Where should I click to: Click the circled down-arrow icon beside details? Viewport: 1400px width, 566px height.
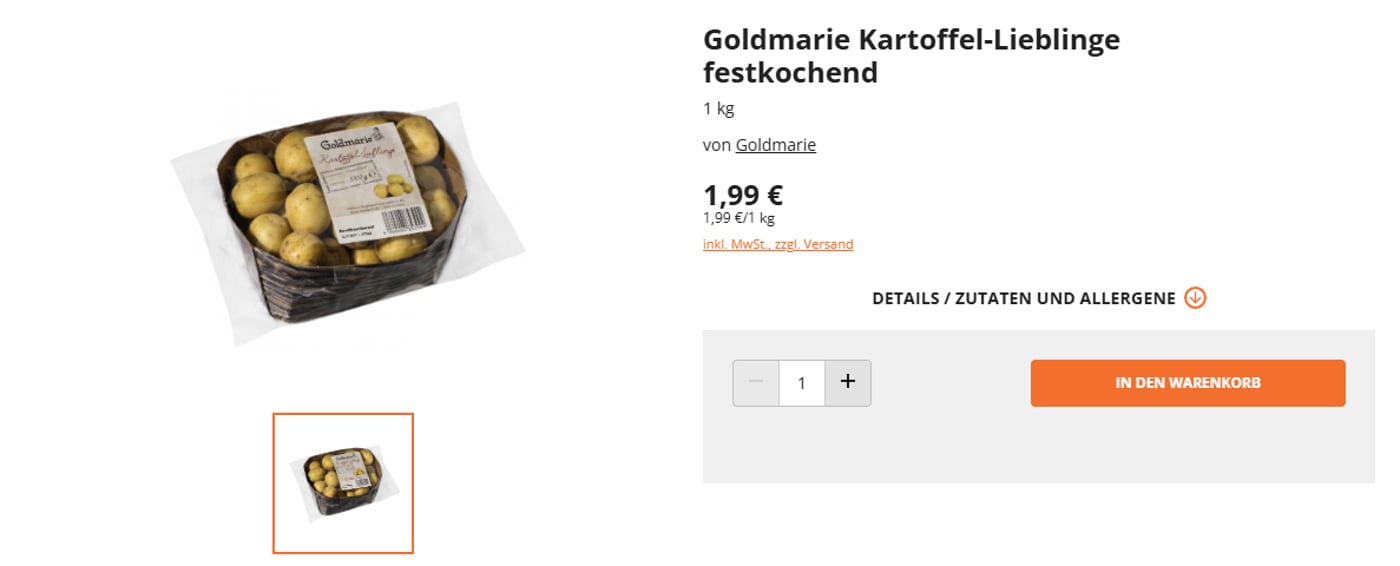[x=1195, y=298]
